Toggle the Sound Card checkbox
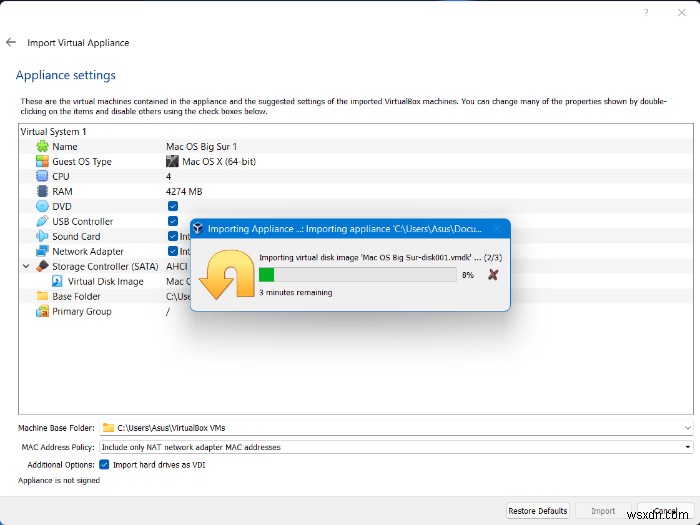 click(173, 236)
